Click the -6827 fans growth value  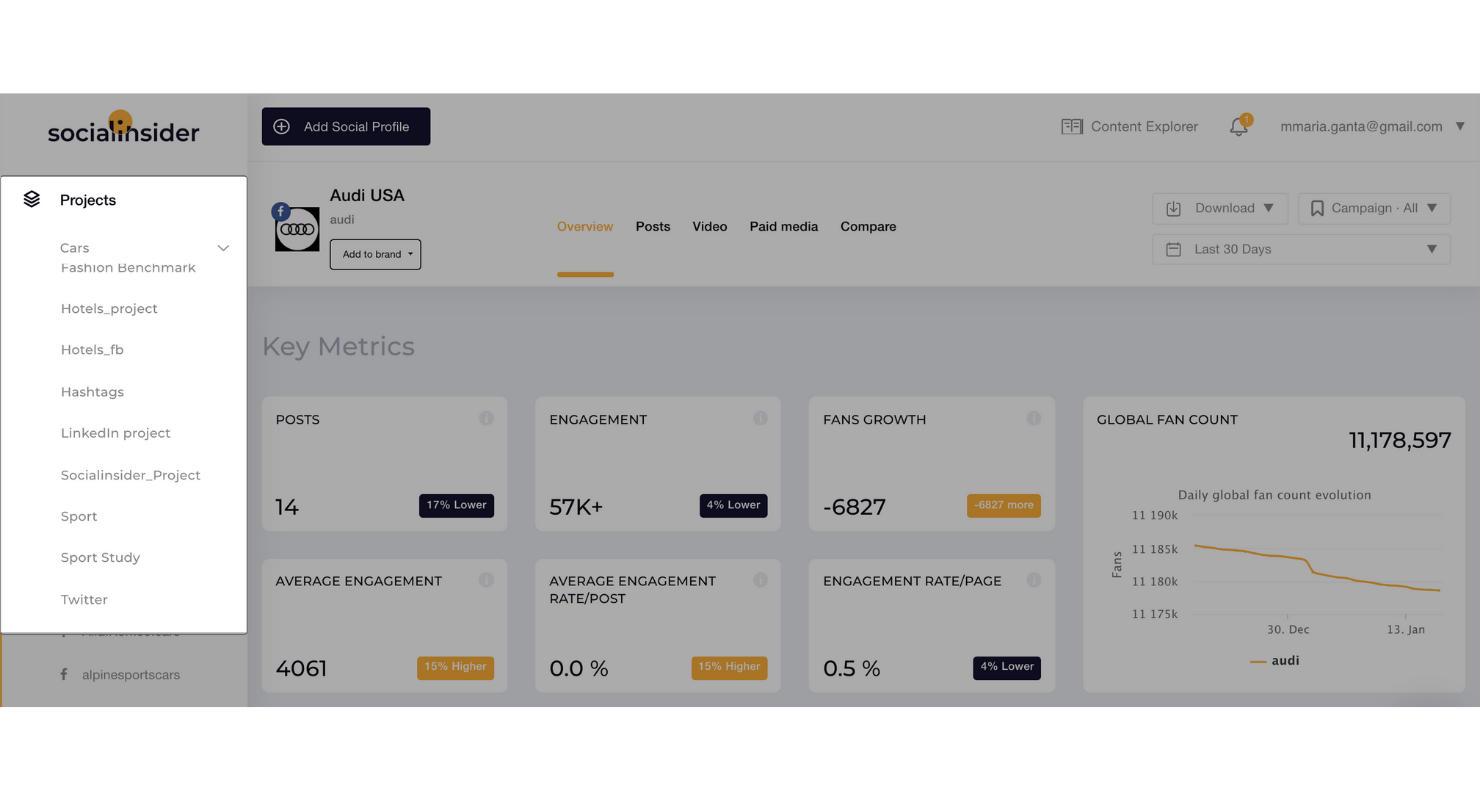[x=854, y=507]
